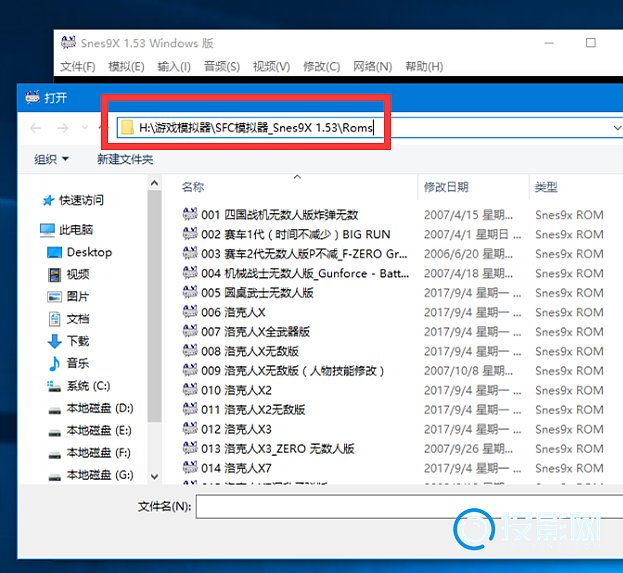This screenshot has width=623, height=573.
Task: Click date 2007/9/26 of file 013
Action: (468, 449)
